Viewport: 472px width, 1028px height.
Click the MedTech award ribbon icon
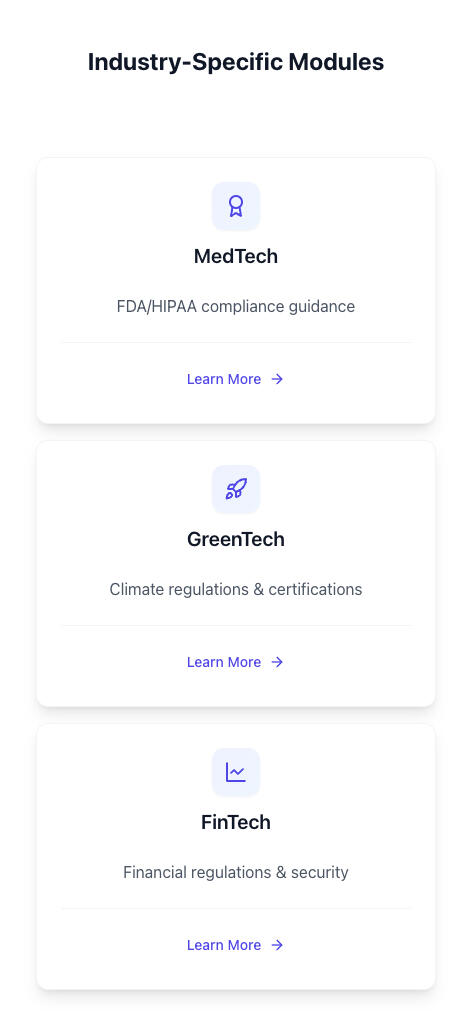(x=236, y=206)
